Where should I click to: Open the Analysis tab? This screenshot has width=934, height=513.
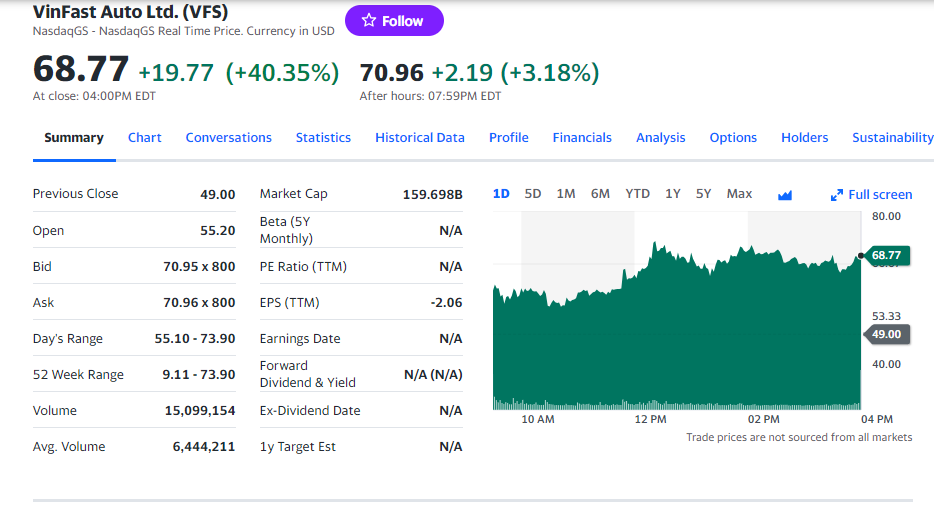coord(661,138)
